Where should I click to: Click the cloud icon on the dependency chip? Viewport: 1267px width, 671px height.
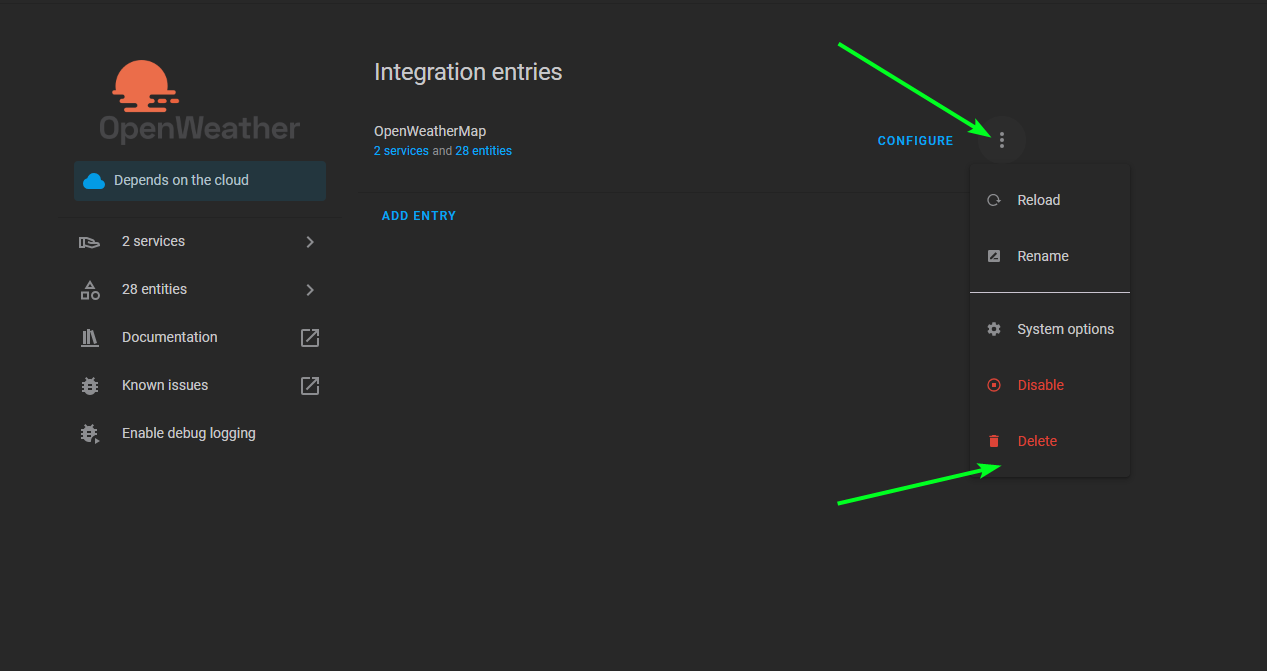[x=95, y=181]
